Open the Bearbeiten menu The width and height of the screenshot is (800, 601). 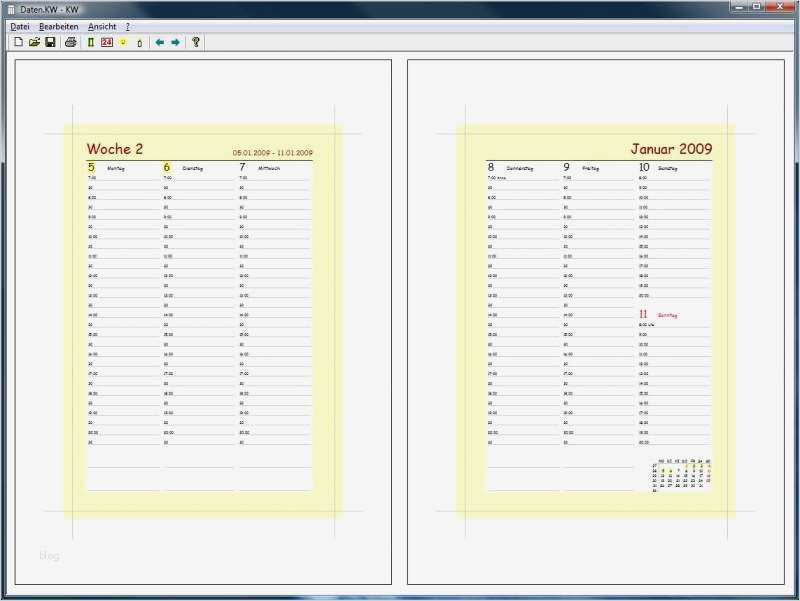[x=59, y=27]
